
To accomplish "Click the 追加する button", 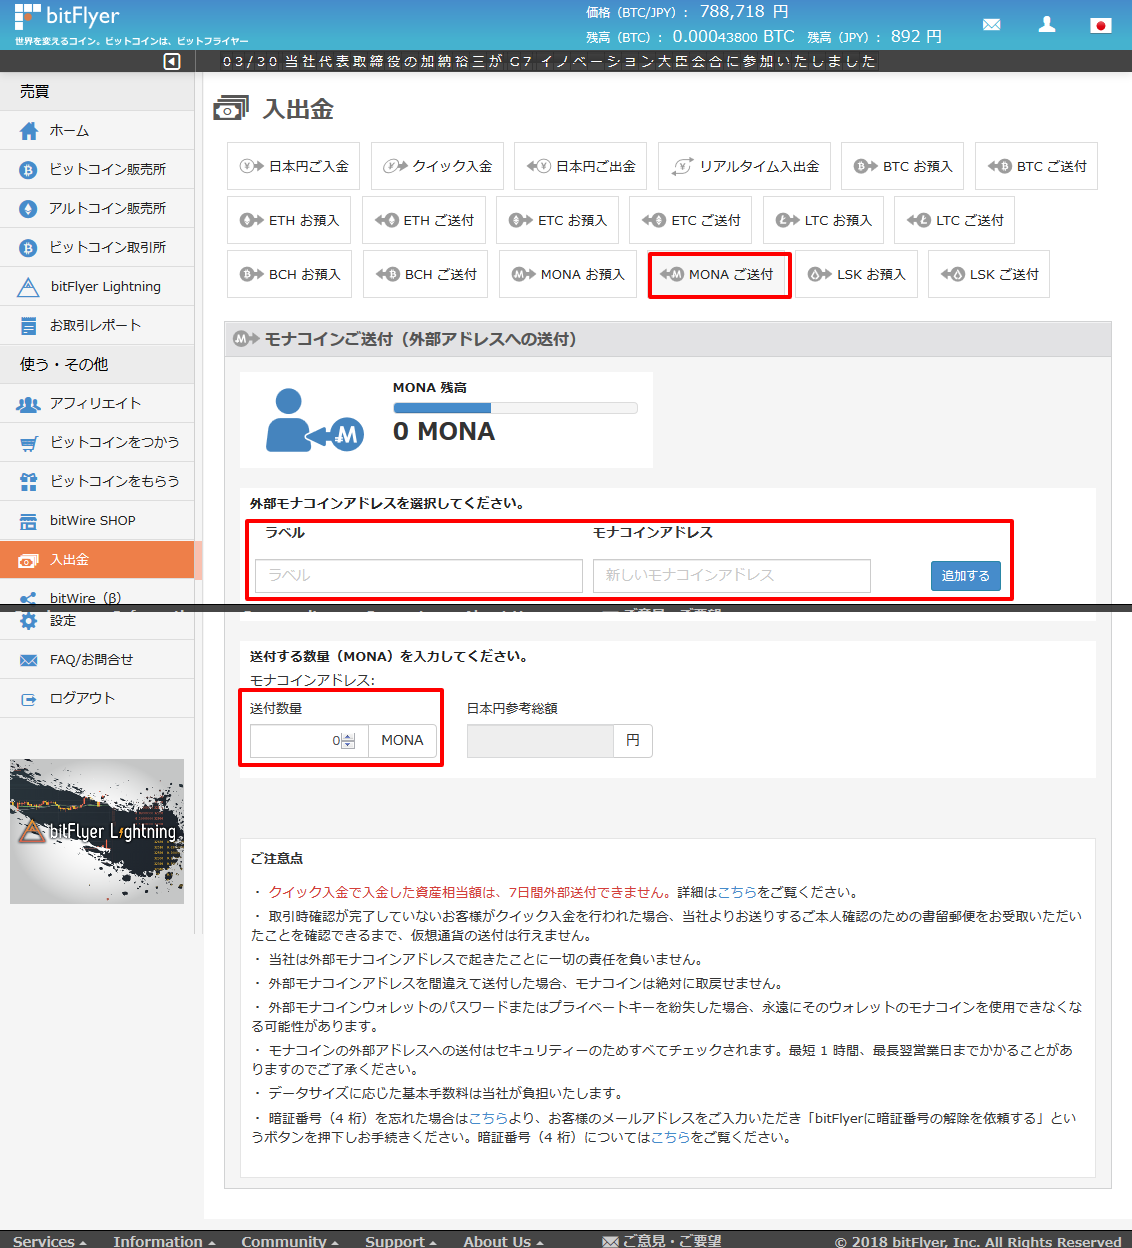I will pyautogui.click(x=966, y=576).
